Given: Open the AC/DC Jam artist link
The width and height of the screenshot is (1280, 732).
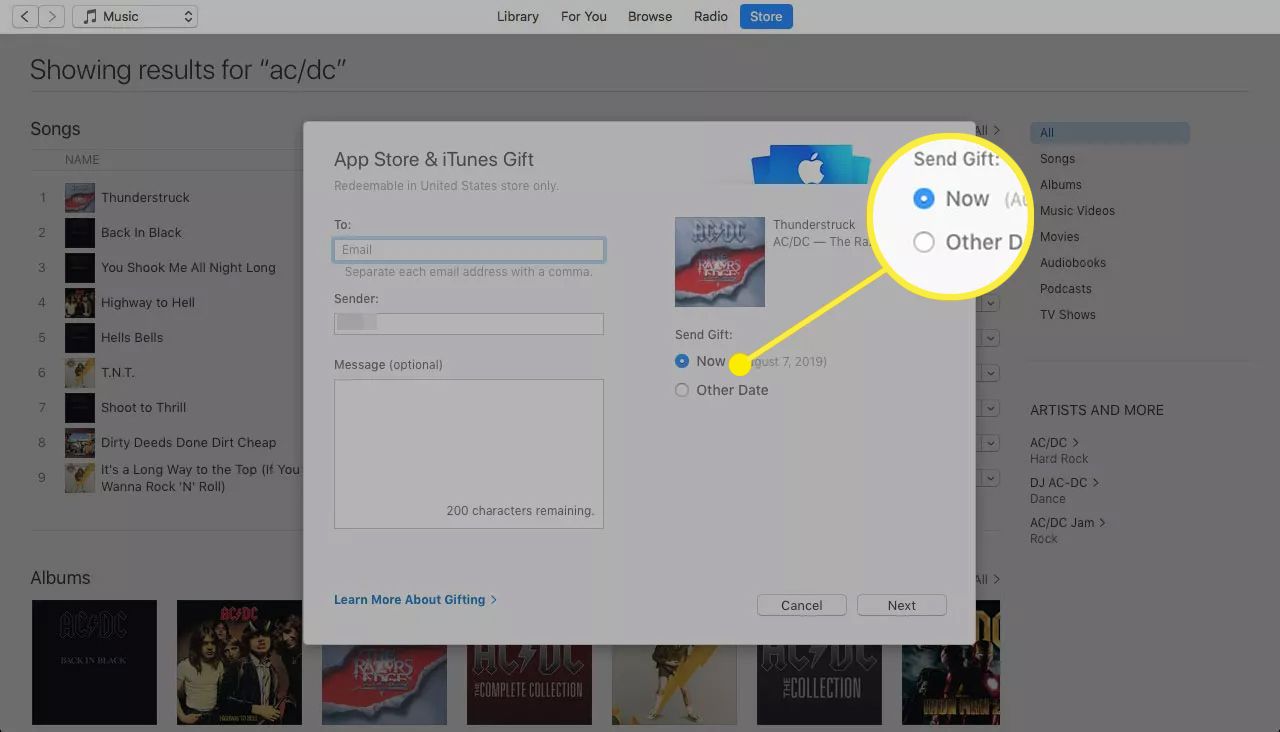Looking at the screenshot, I should tap(1068, 522).
